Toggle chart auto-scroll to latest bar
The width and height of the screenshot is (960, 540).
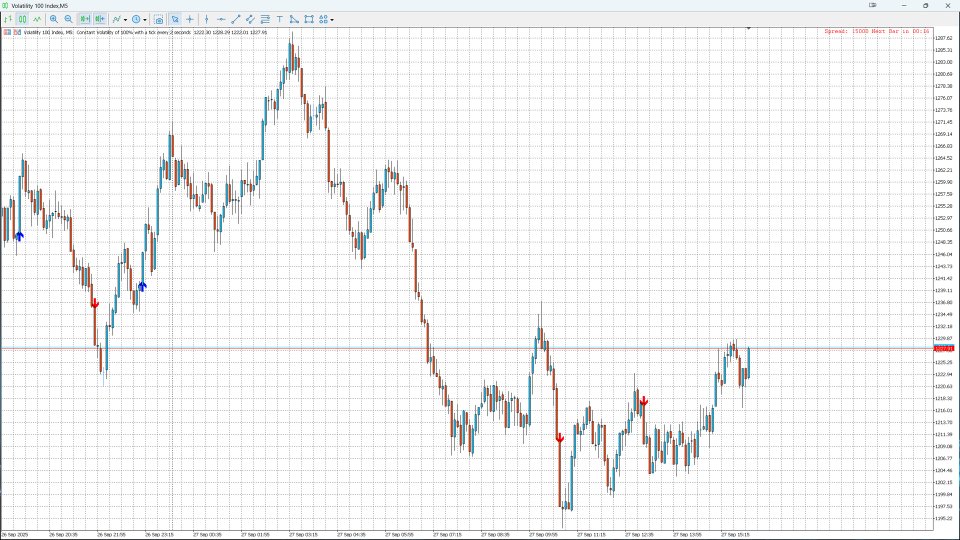[x=84, y=19]
